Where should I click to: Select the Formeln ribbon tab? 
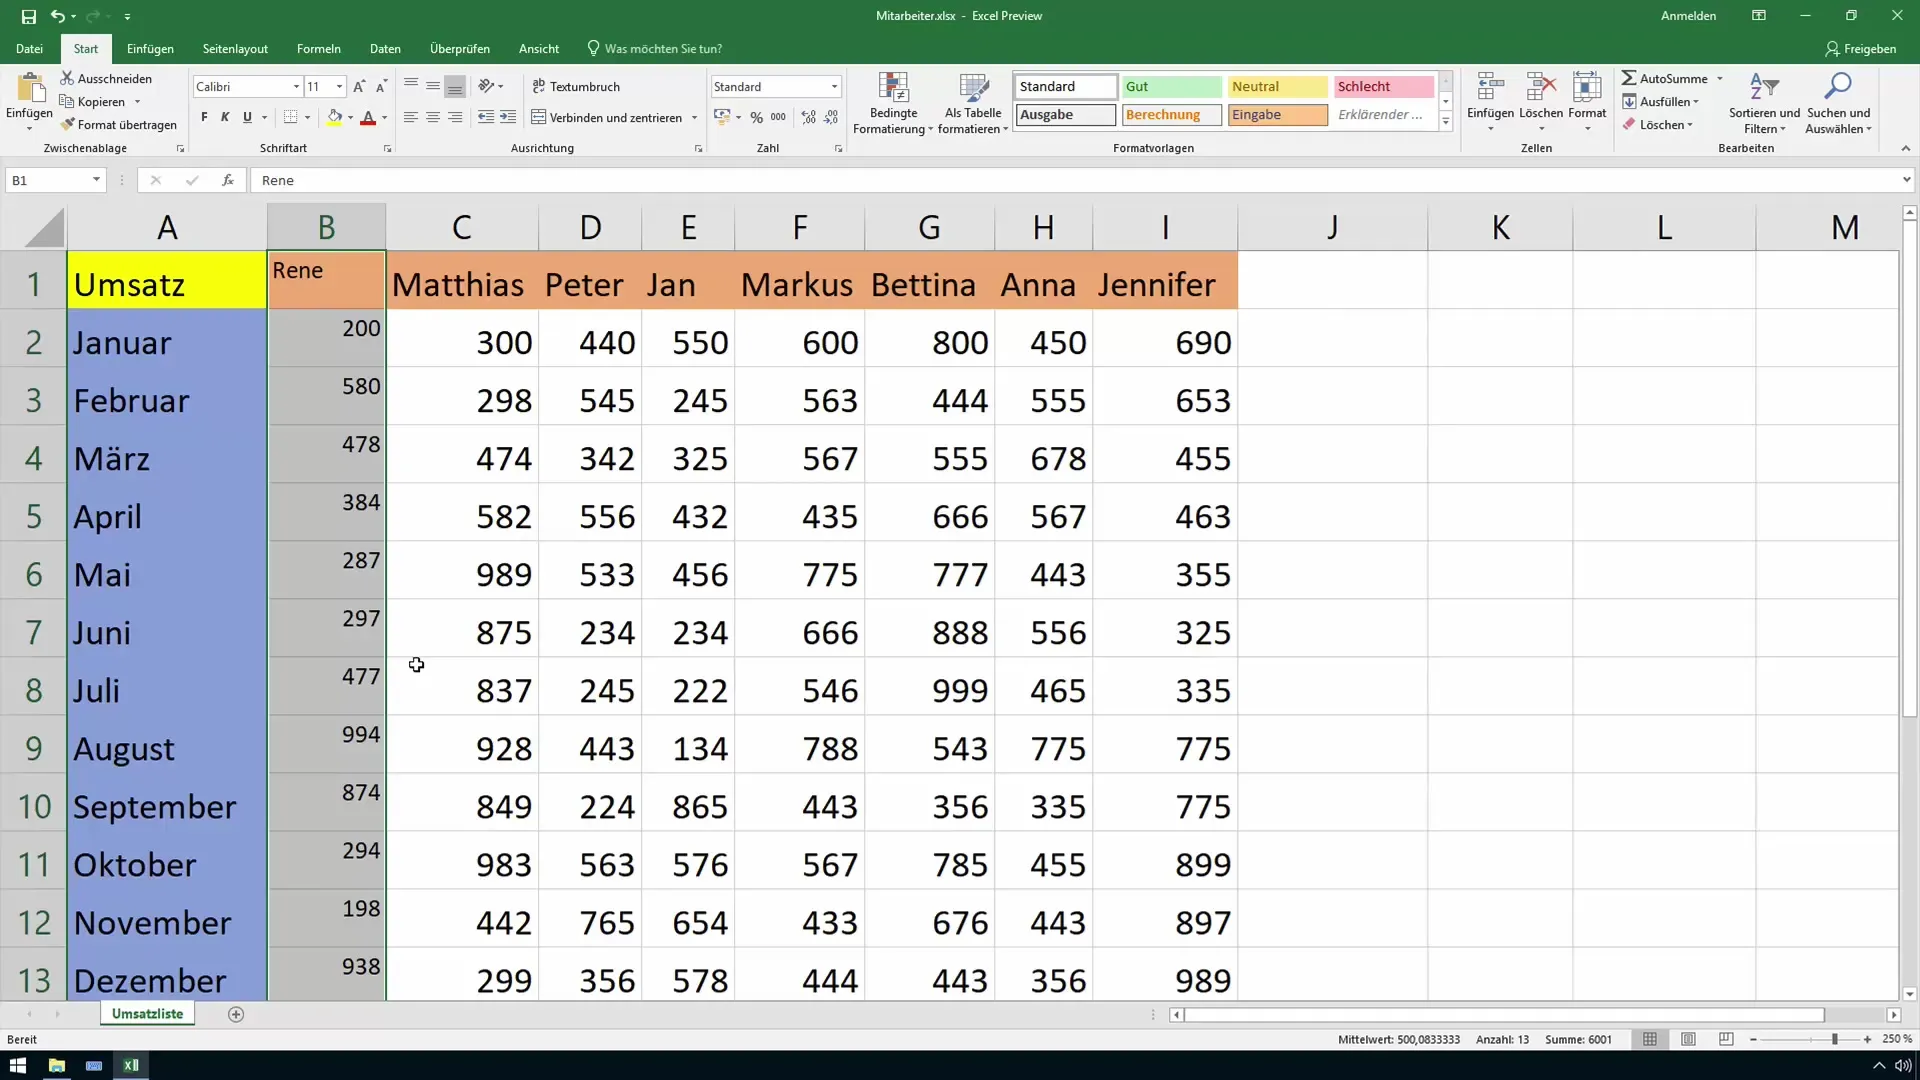319,49
